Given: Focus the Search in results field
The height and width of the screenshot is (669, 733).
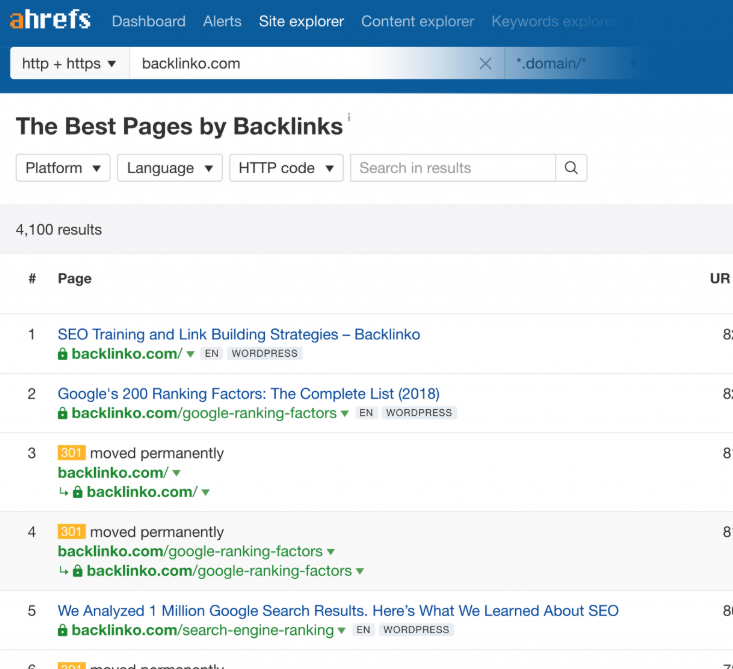Looking at the screenshot, I should [453, 168].
